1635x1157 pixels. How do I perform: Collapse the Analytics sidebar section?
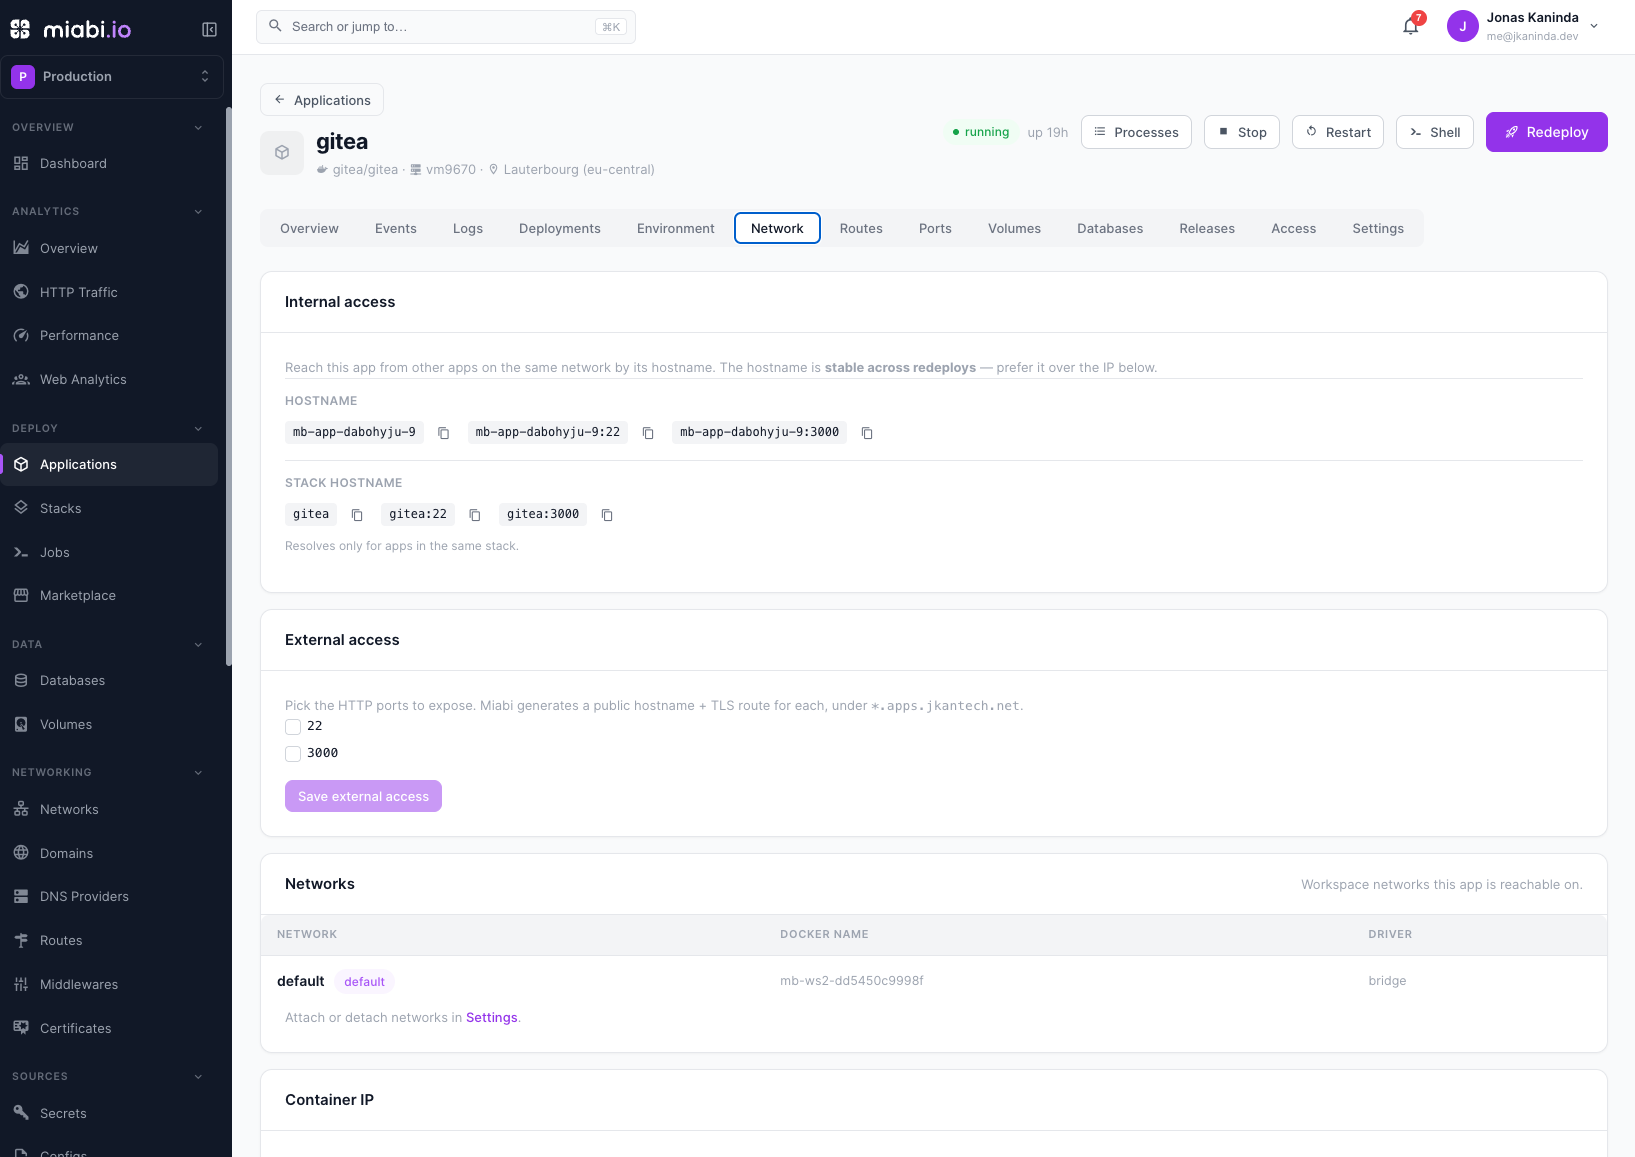click(198, 212)
